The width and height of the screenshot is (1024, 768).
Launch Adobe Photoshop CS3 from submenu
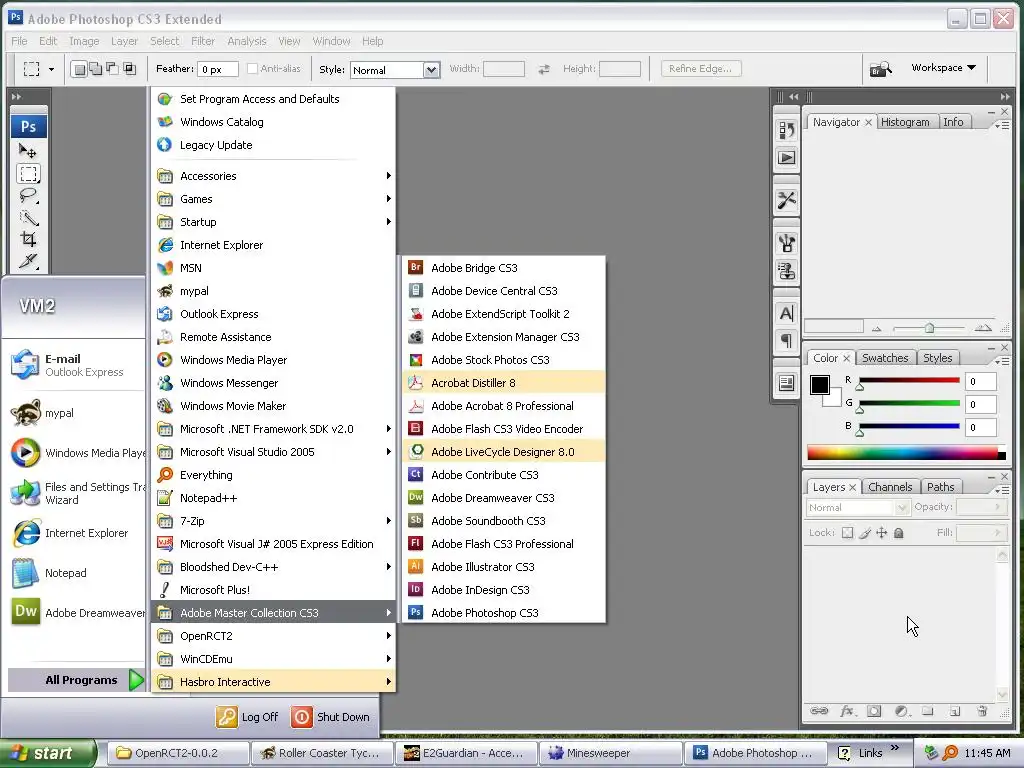pyautogui.click(x=504, y=613)
